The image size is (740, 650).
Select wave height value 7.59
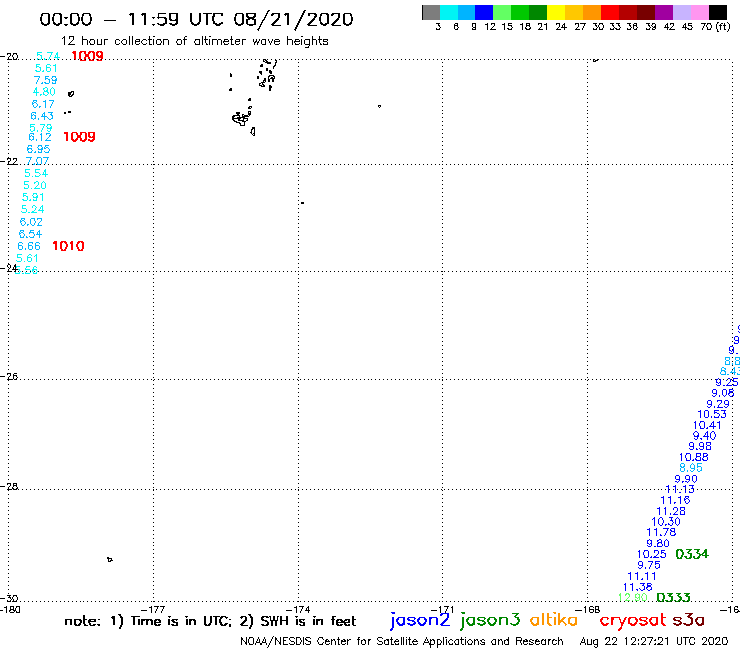point(45,80)
